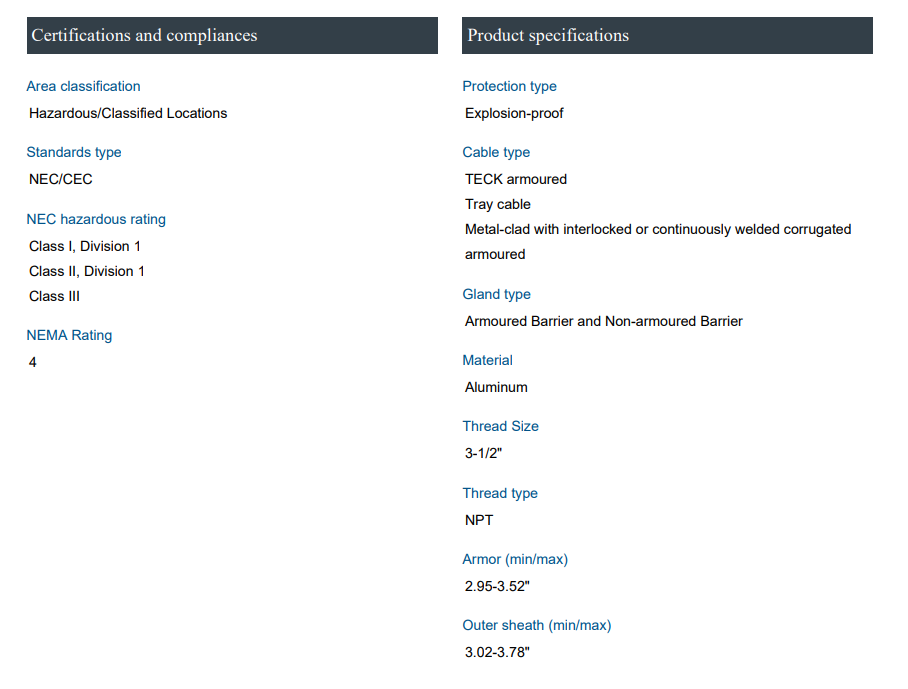Click the Class II, Division 1 entry
The width and height of the screenshot is (908, 689).
tap(87, 271)
